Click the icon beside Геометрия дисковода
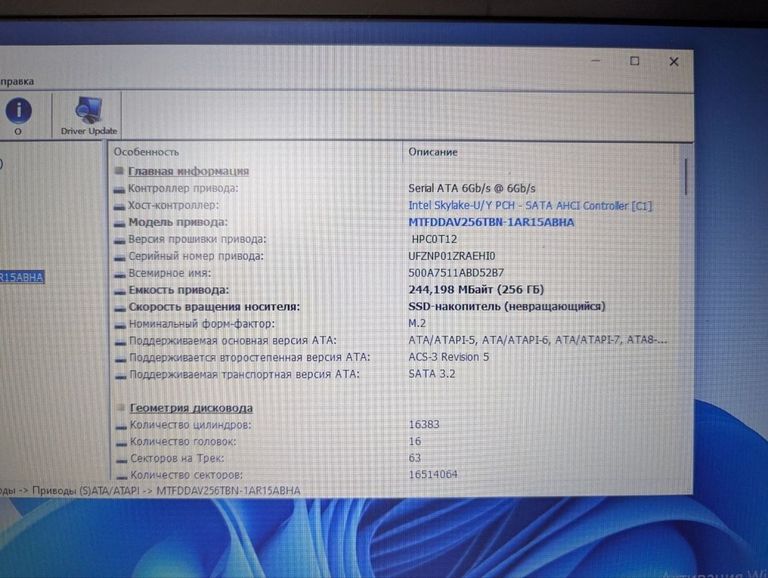Screen dimensions: 768x578 [x=120, y=408]
